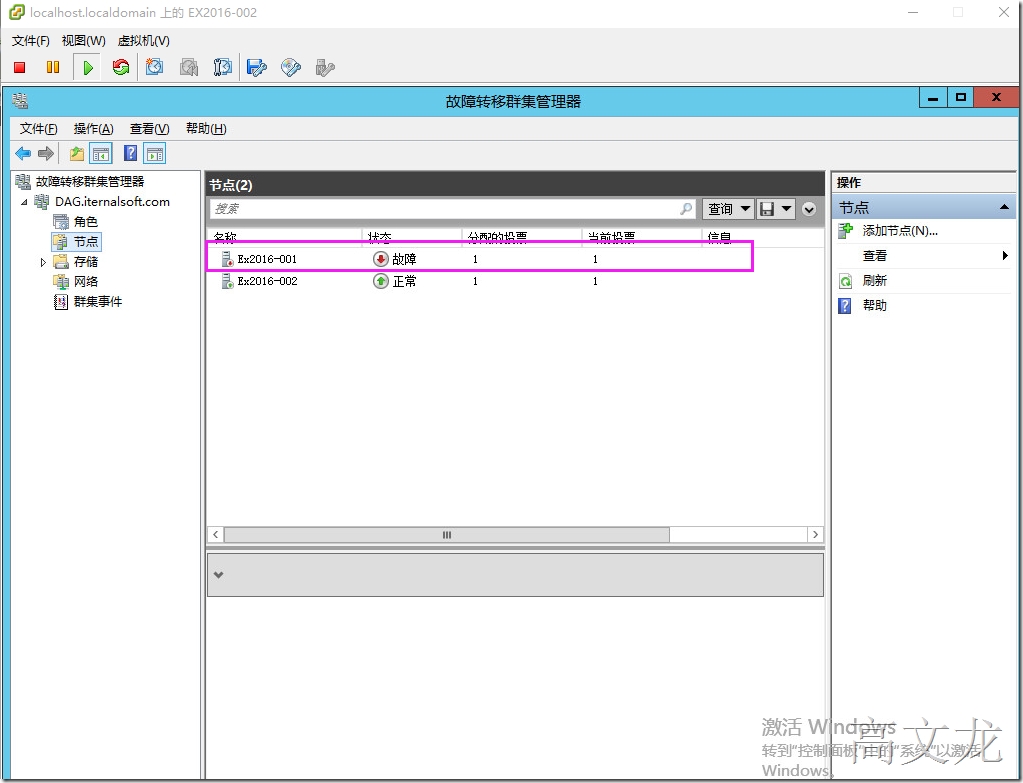This screenshot has height=783, width=1023.
Task: Click the floppy drive connect icon
Action: (256, 67)
